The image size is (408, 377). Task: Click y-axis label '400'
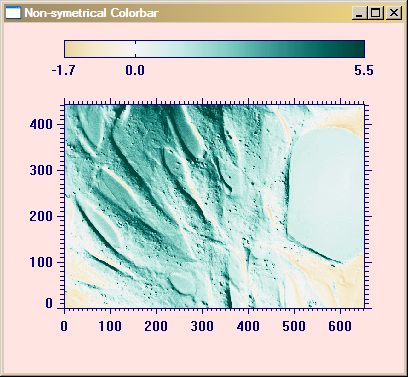tap(41, 124)
